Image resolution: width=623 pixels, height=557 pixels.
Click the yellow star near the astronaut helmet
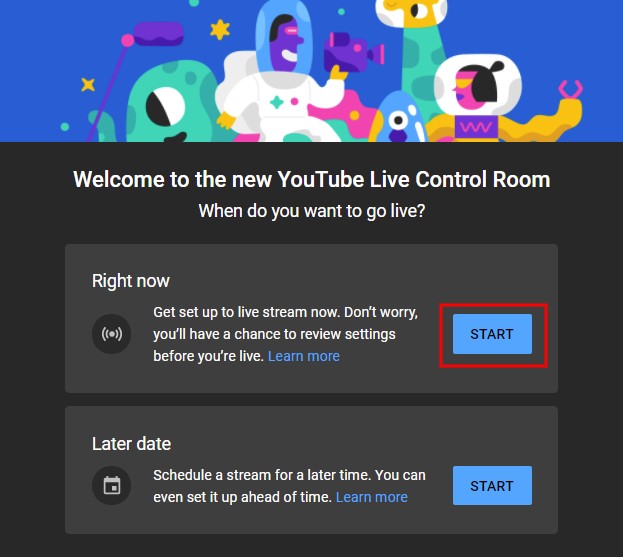coord(220,30)
